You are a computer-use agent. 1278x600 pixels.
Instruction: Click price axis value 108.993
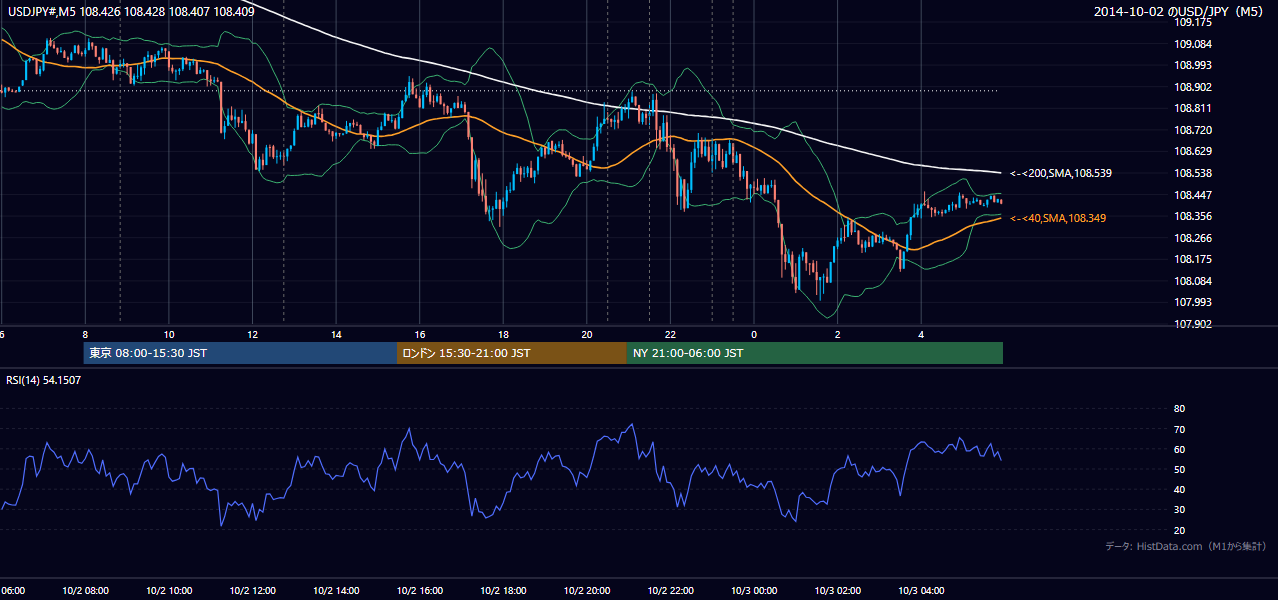pyautogui.click(x=1193, y=65)
